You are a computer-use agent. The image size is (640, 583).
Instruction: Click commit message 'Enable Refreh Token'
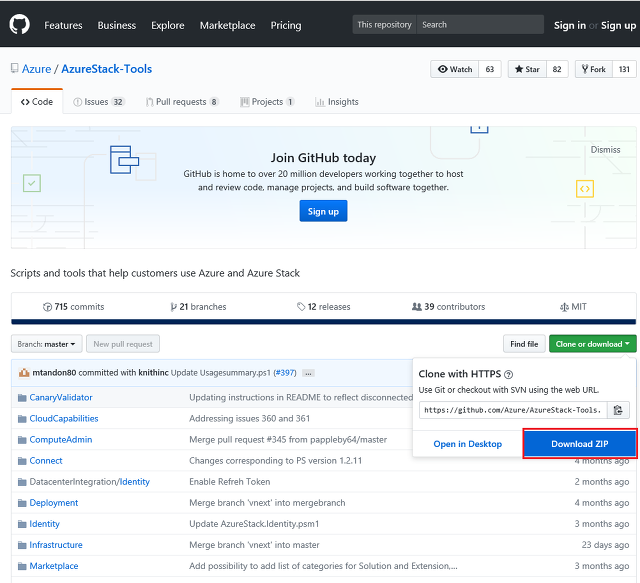pyautogui.click(x=229, y=482)
